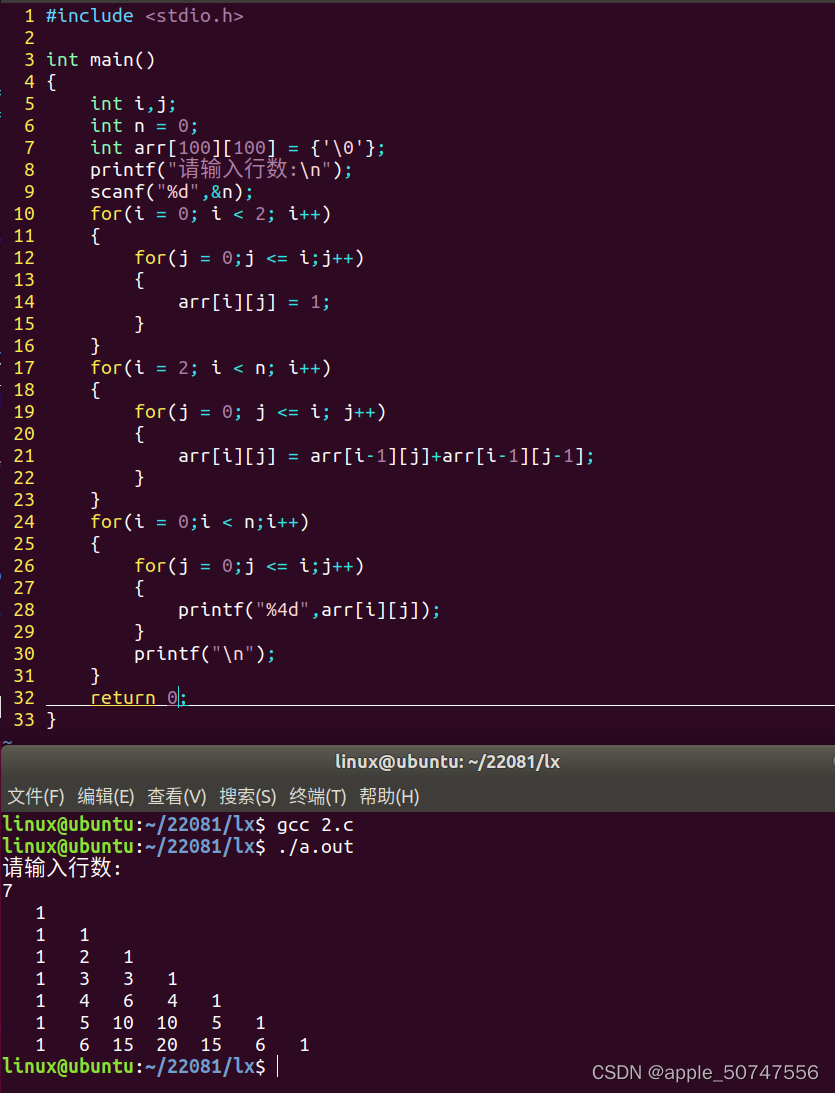Click the for(i = 0; i < 2; i++) line
Screen dimensions: 835x1093
[x=210, y=213]
